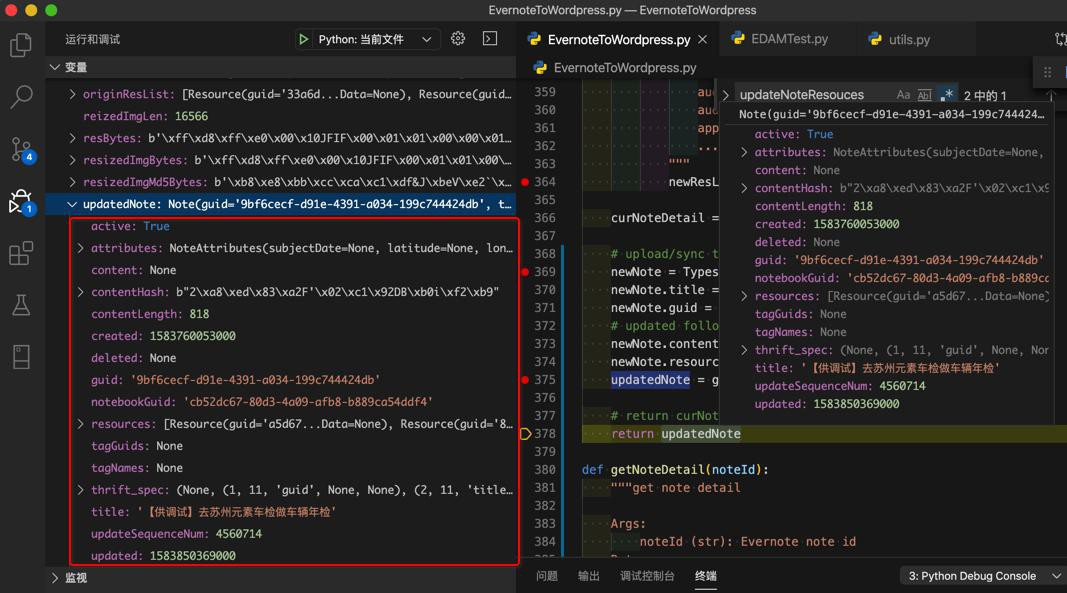Collapse the 变量 variables section
Image resolution: width=1067 pixels, height=593 pixels.
[54, 67]
